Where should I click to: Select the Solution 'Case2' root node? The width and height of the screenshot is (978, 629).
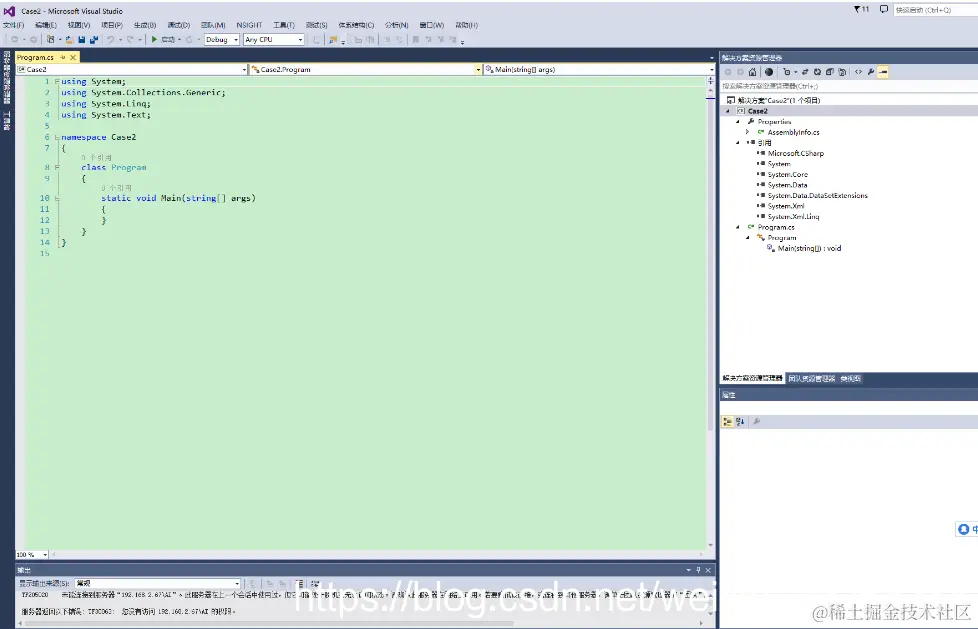[778, 100]
